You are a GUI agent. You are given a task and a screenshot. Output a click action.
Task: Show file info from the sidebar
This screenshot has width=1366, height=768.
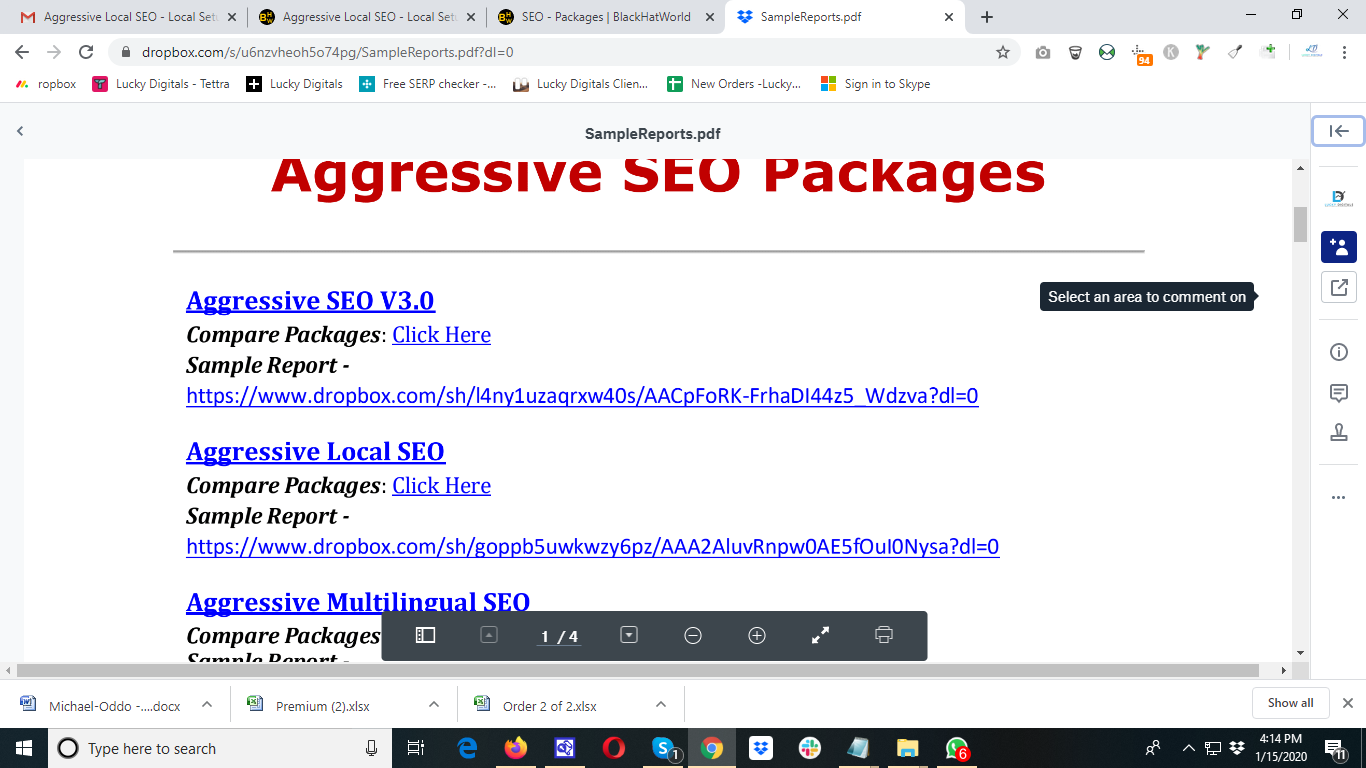point(1339,352)
